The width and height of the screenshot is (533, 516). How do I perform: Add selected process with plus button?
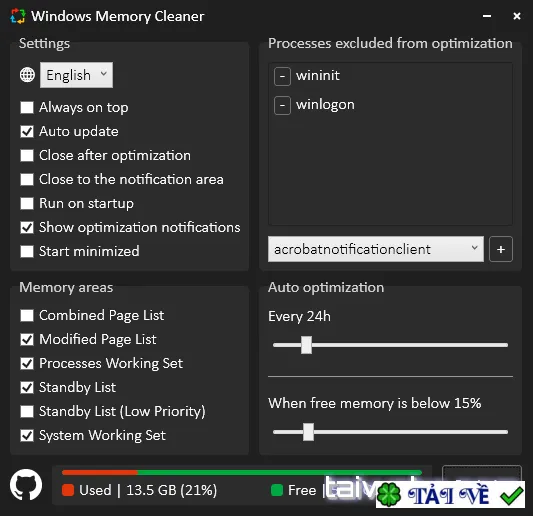(x=501, y=249)
